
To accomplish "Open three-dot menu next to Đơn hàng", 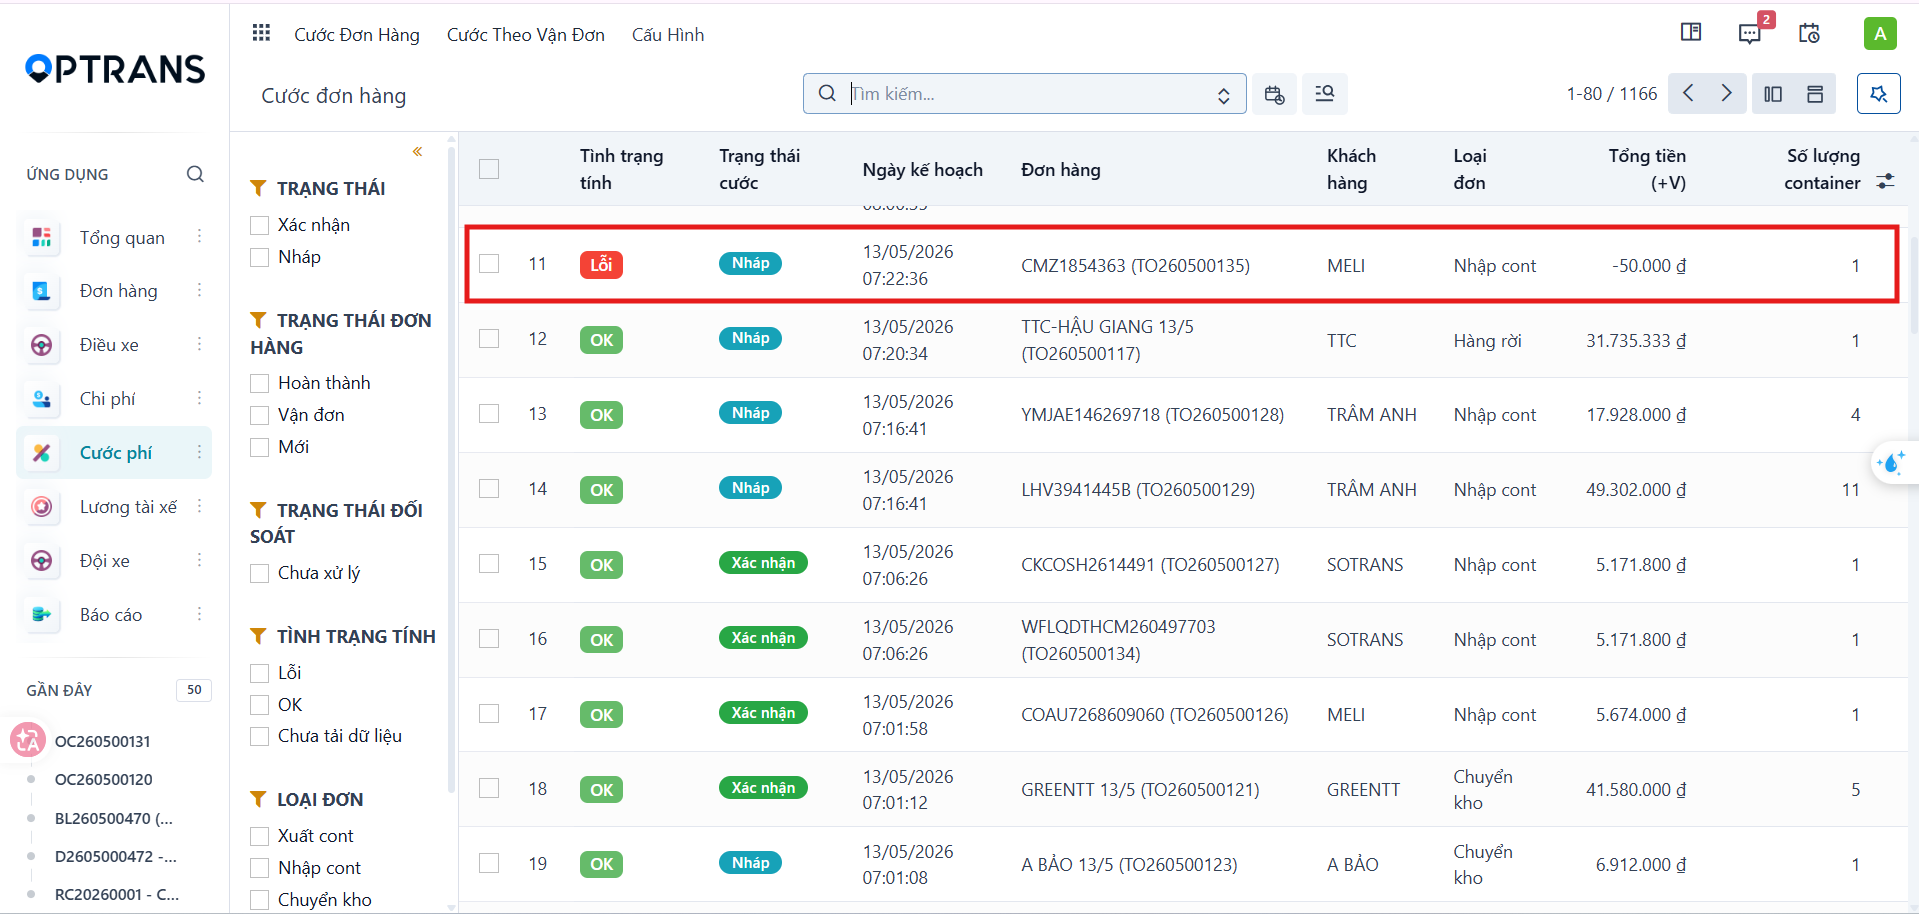I will (x=199, y=290).
